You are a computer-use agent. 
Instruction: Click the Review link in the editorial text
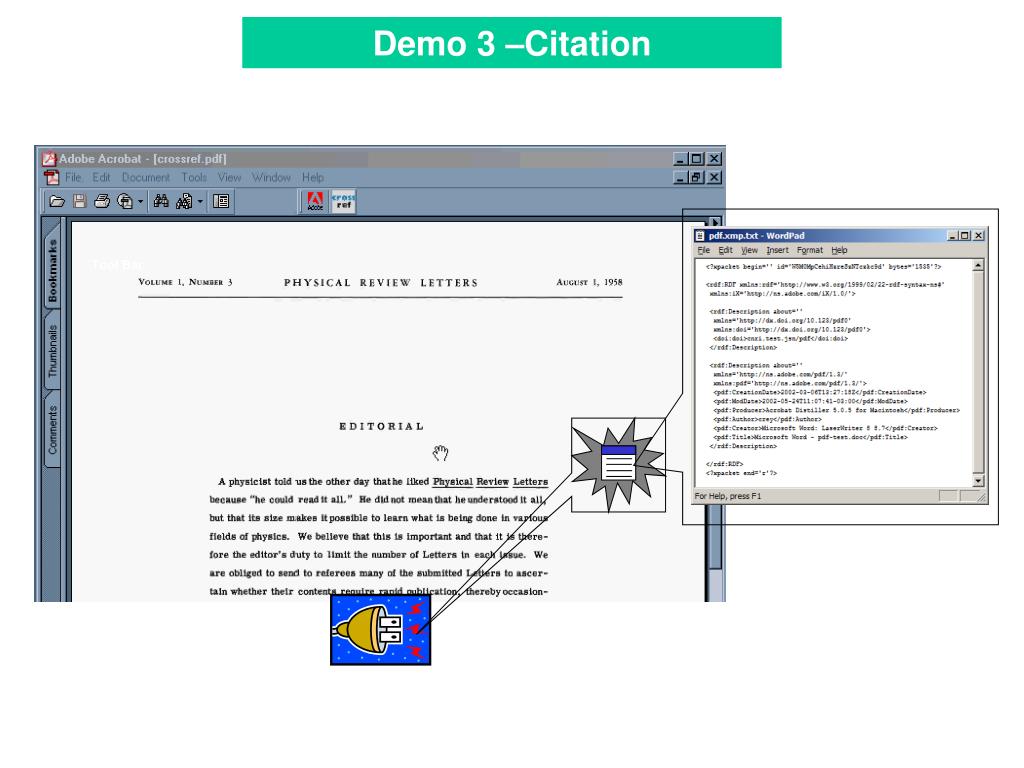coord(492,482)
